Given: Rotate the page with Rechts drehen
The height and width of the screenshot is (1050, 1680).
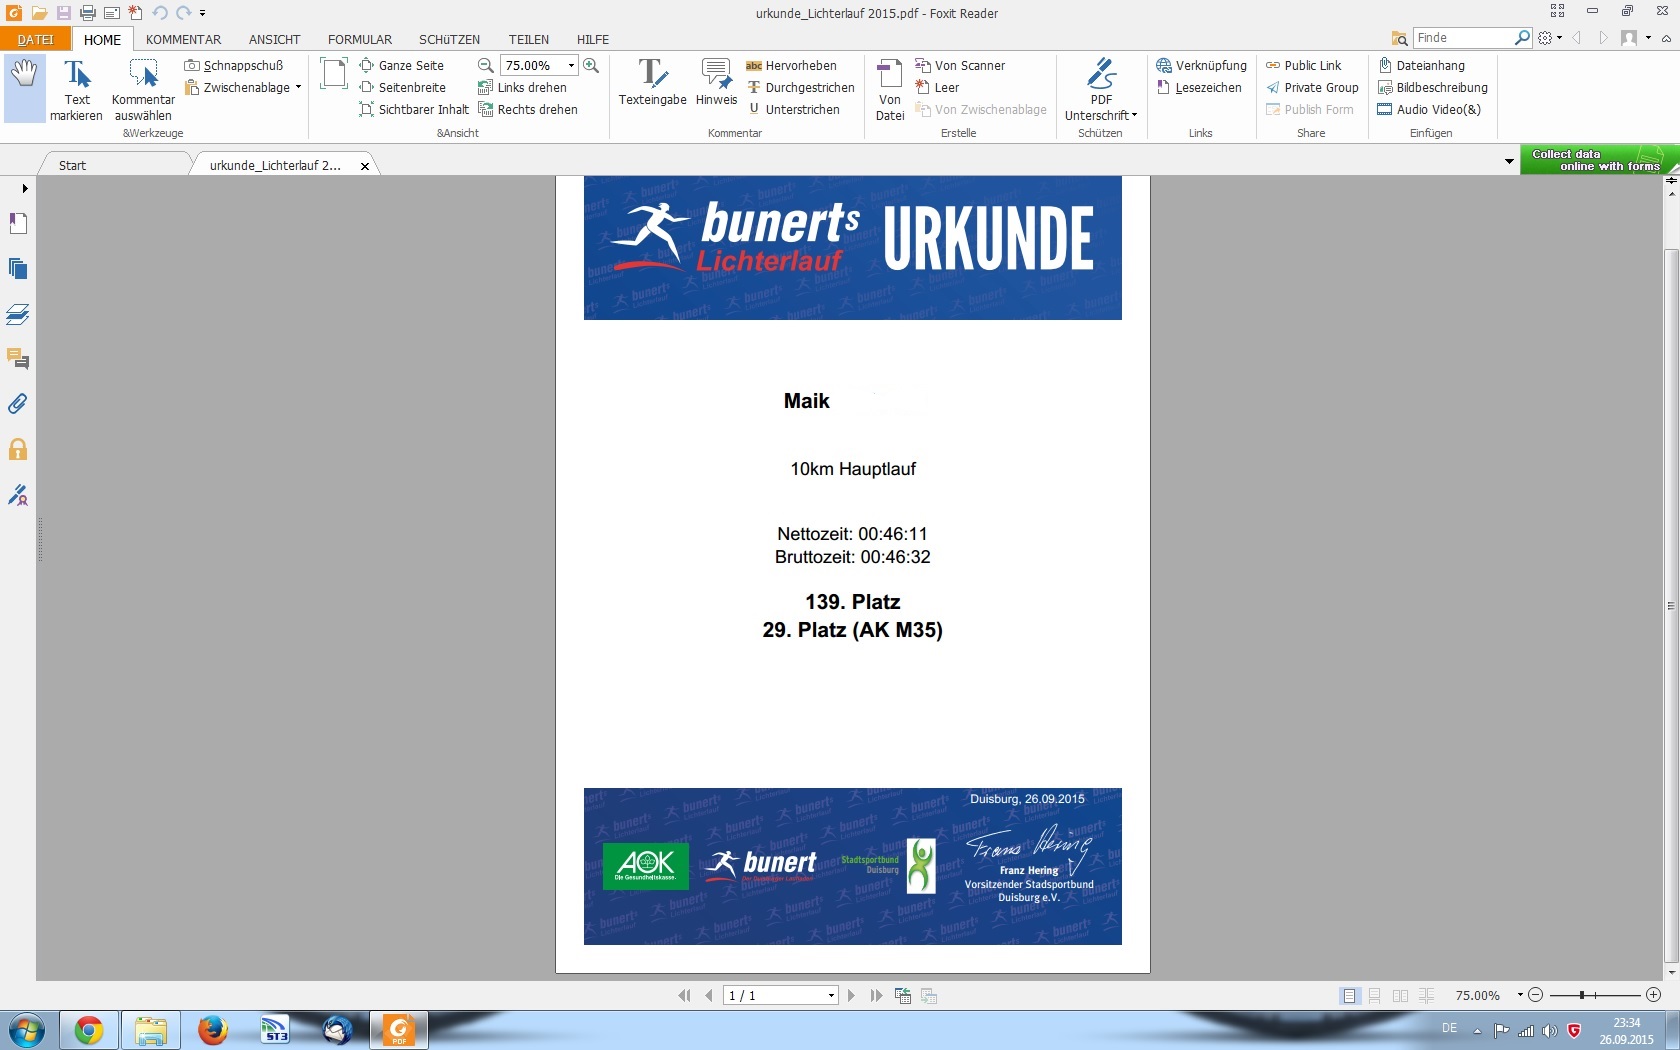Looking at the screenshot, I should click(x=528, y=109).
